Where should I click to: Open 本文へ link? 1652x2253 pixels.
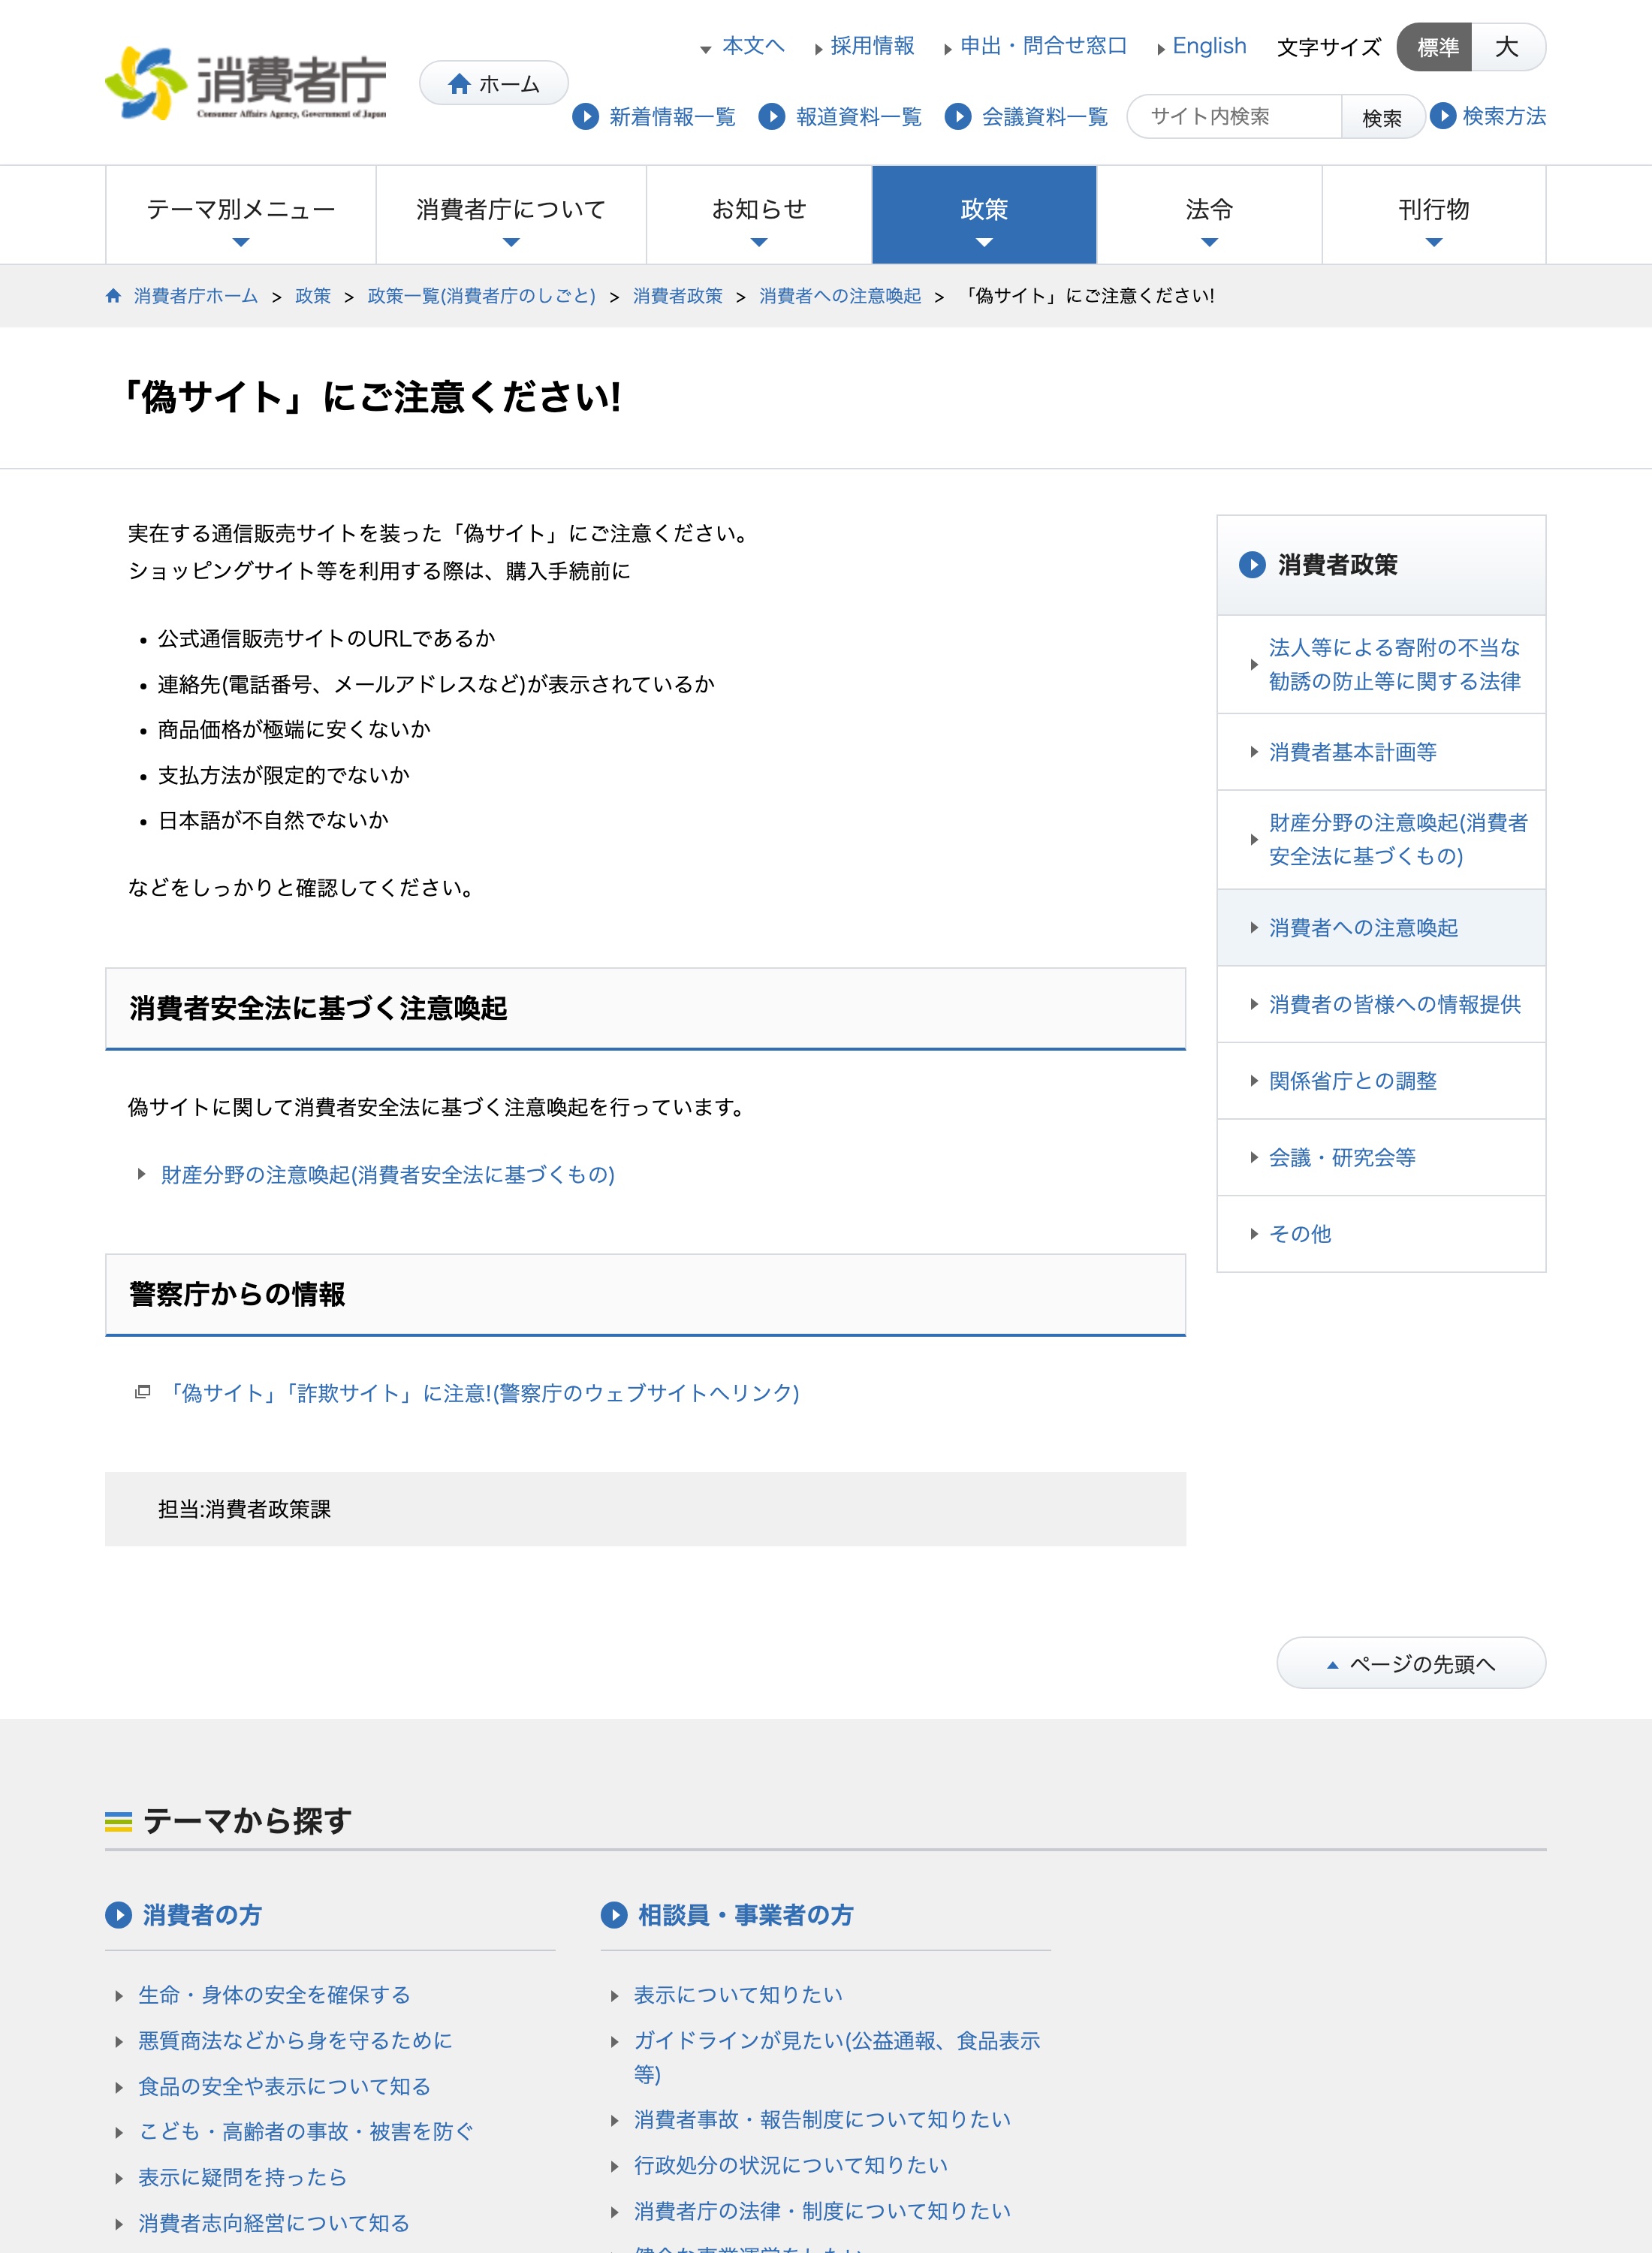click(x=753, y=46)
